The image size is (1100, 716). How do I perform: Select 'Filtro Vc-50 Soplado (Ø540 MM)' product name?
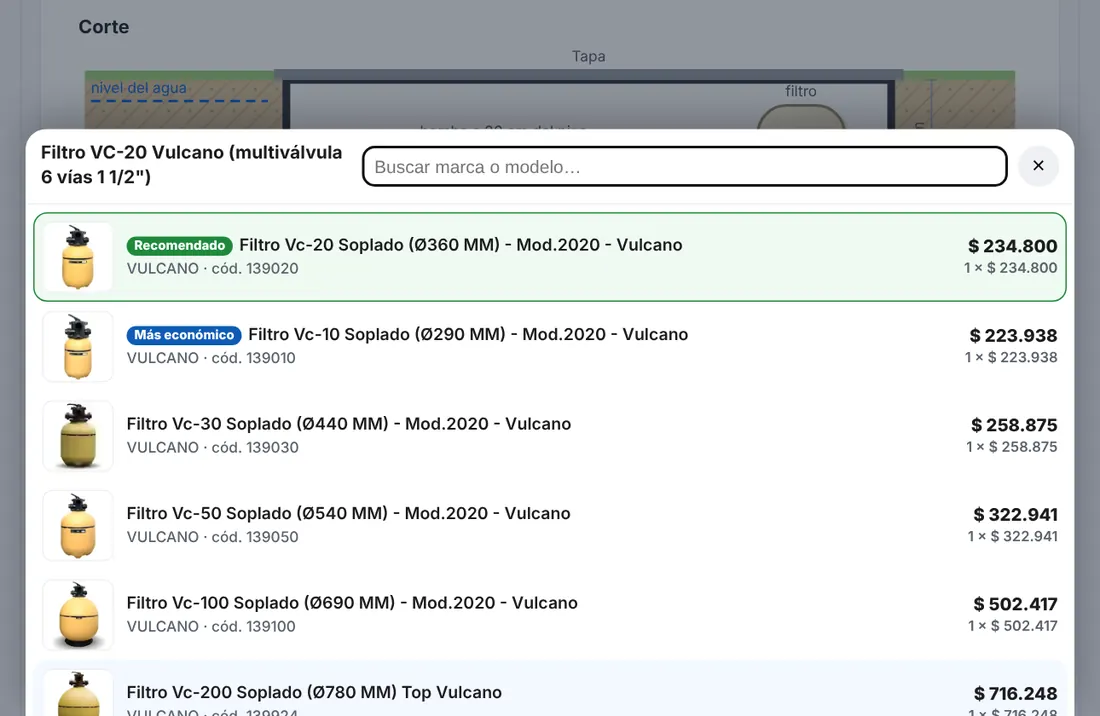[349, 513]
